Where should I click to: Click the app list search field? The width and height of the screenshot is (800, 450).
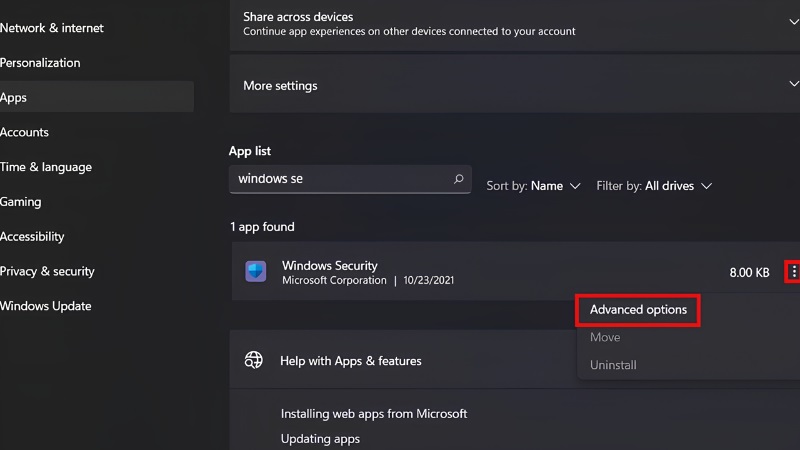[350, 179]
